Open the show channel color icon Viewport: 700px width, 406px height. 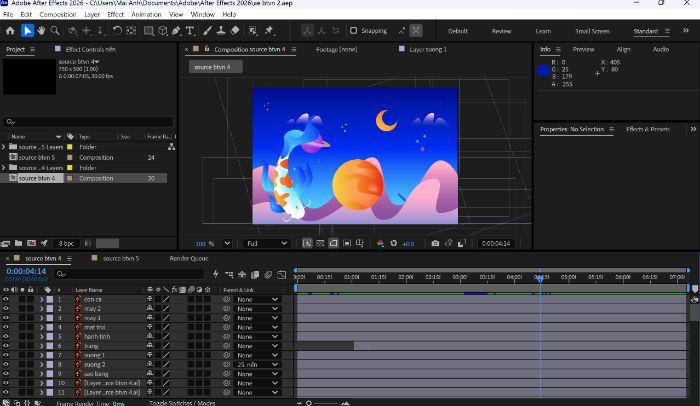(380, 243)
